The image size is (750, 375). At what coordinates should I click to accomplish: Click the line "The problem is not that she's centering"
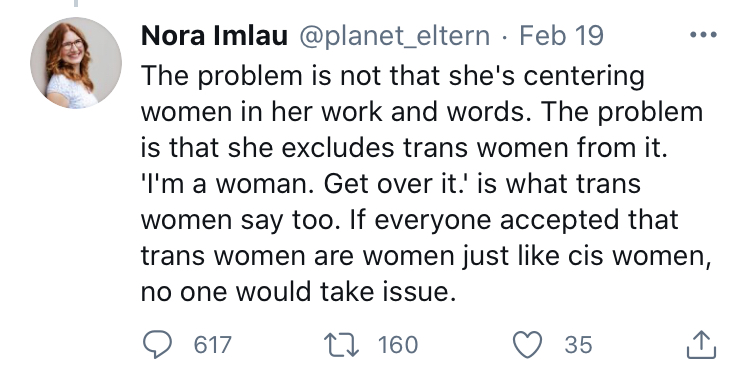(393, 77)
